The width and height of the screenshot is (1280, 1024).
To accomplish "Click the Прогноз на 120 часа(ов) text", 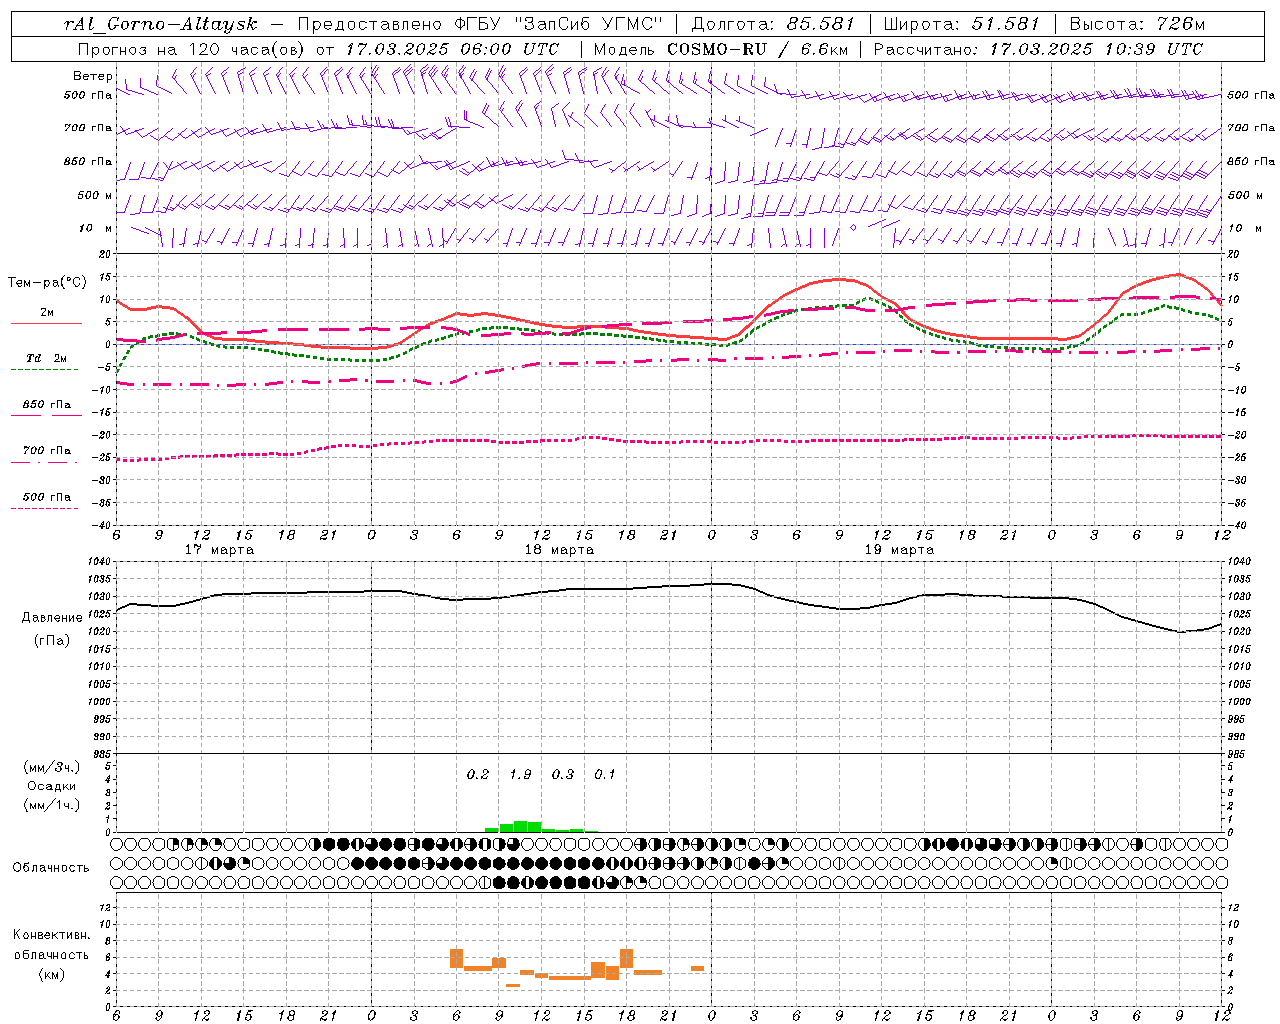I will (x=192, y=49).
